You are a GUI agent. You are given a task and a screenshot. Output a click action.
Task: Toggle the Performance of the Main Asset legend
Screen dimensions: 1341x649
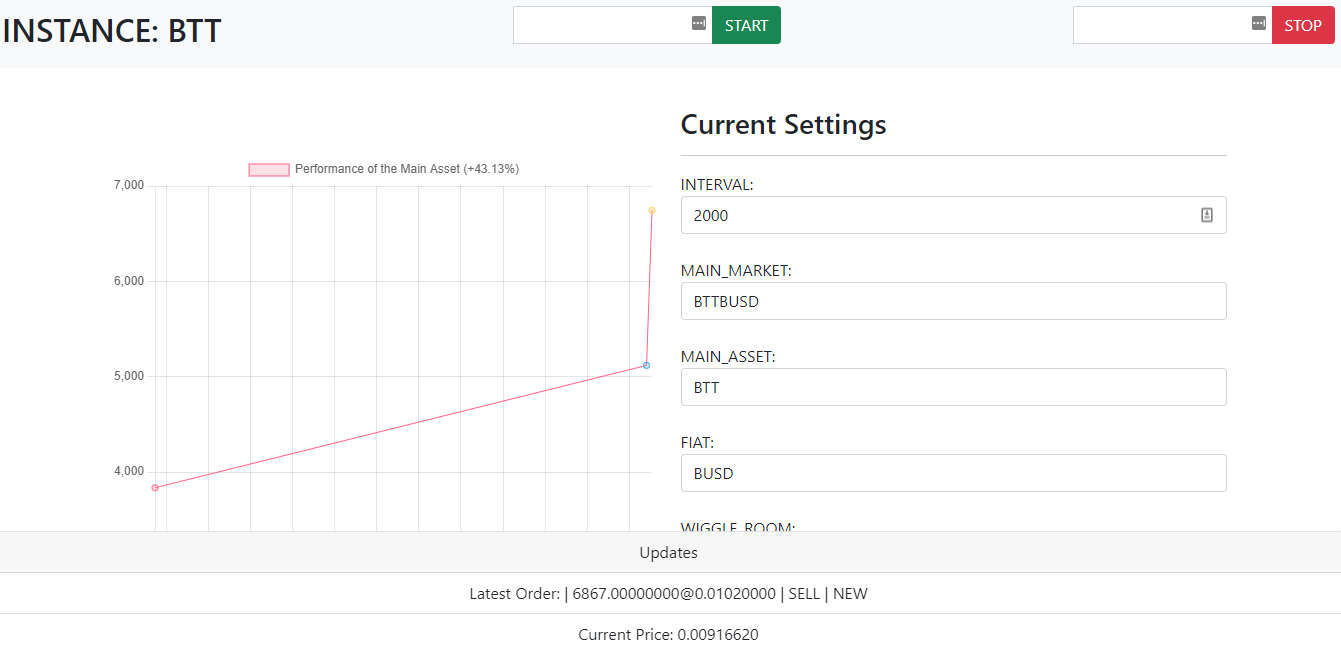pyautogui.click(x=384, y=169)
